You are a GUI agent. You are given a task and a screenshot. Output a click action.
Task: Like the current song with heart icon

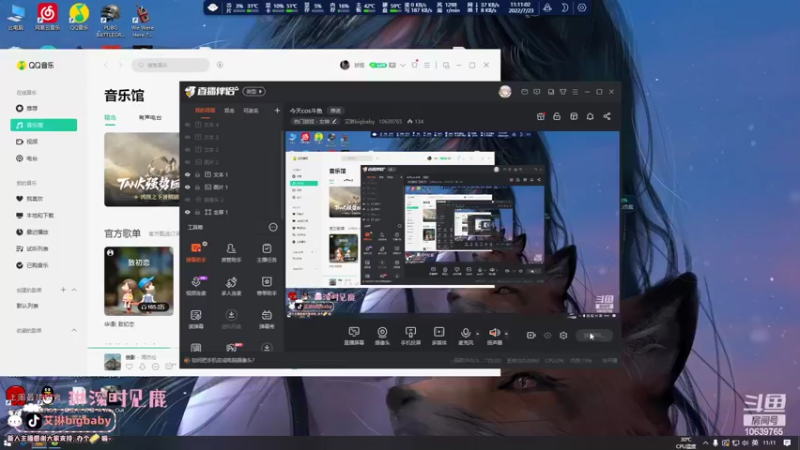click(129, 366)
